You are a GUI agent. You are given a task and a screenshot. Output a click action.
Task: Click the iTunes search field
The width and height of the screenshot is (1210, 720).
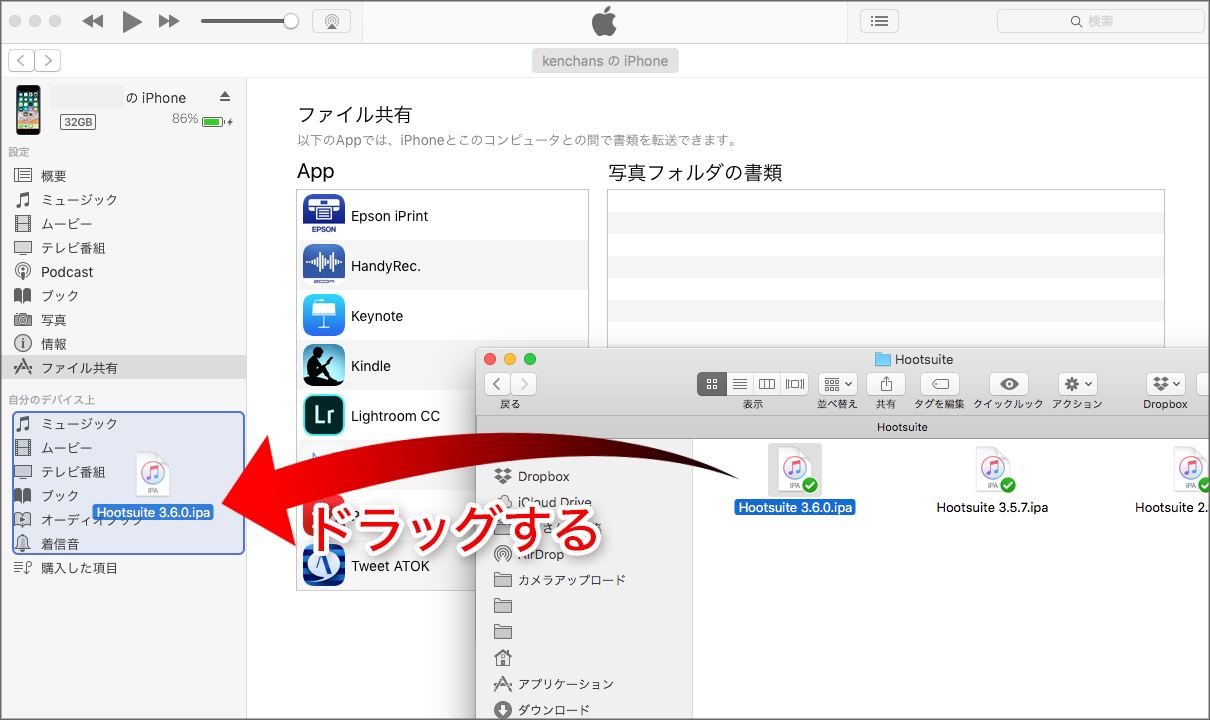pyautogui.click(x=1100, y=21)
